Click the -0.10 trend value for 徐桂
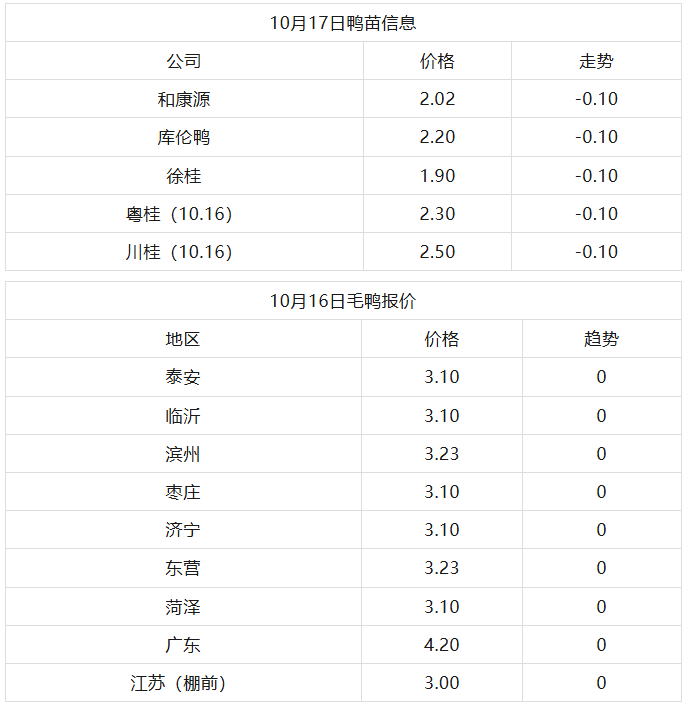Viewport: 685px width, 705px height. pyautogui.click(x=596, y=176)
